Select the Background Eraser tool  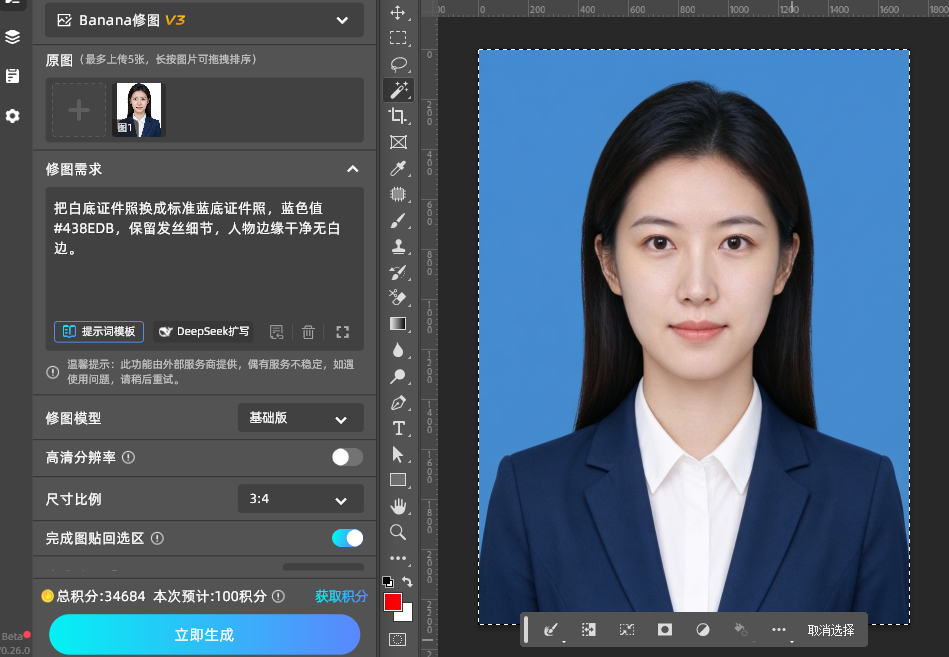[398, 298]
